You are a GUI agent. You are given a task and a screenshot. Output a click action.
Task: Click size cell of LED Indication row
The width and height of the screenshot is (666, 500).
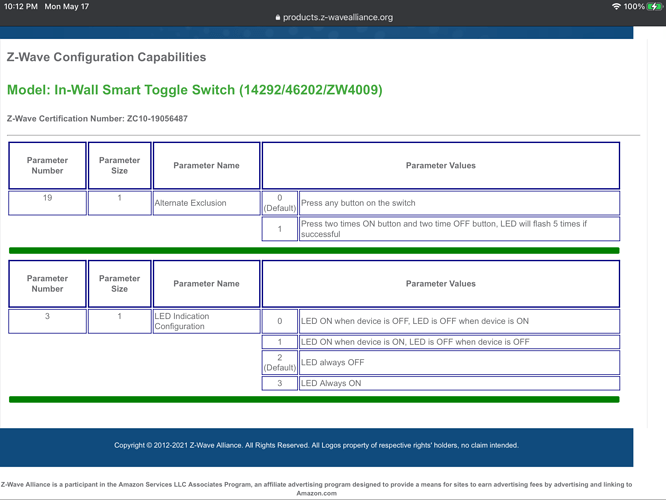119,321
